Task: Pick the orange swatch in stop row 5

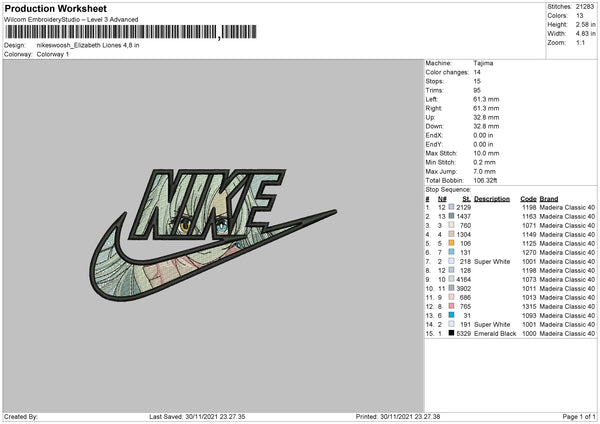Action: [x=452, y=243]
